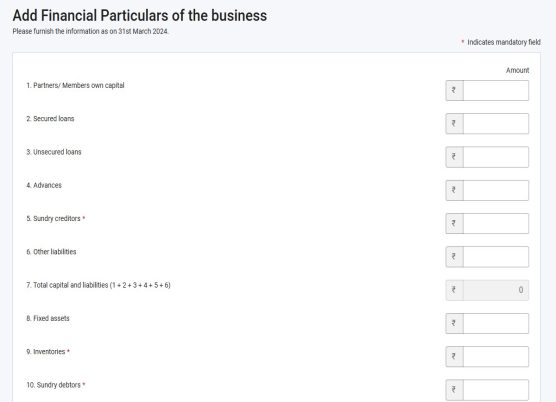
Task: Activate the Advances amount input box
Action: [496, 190]
